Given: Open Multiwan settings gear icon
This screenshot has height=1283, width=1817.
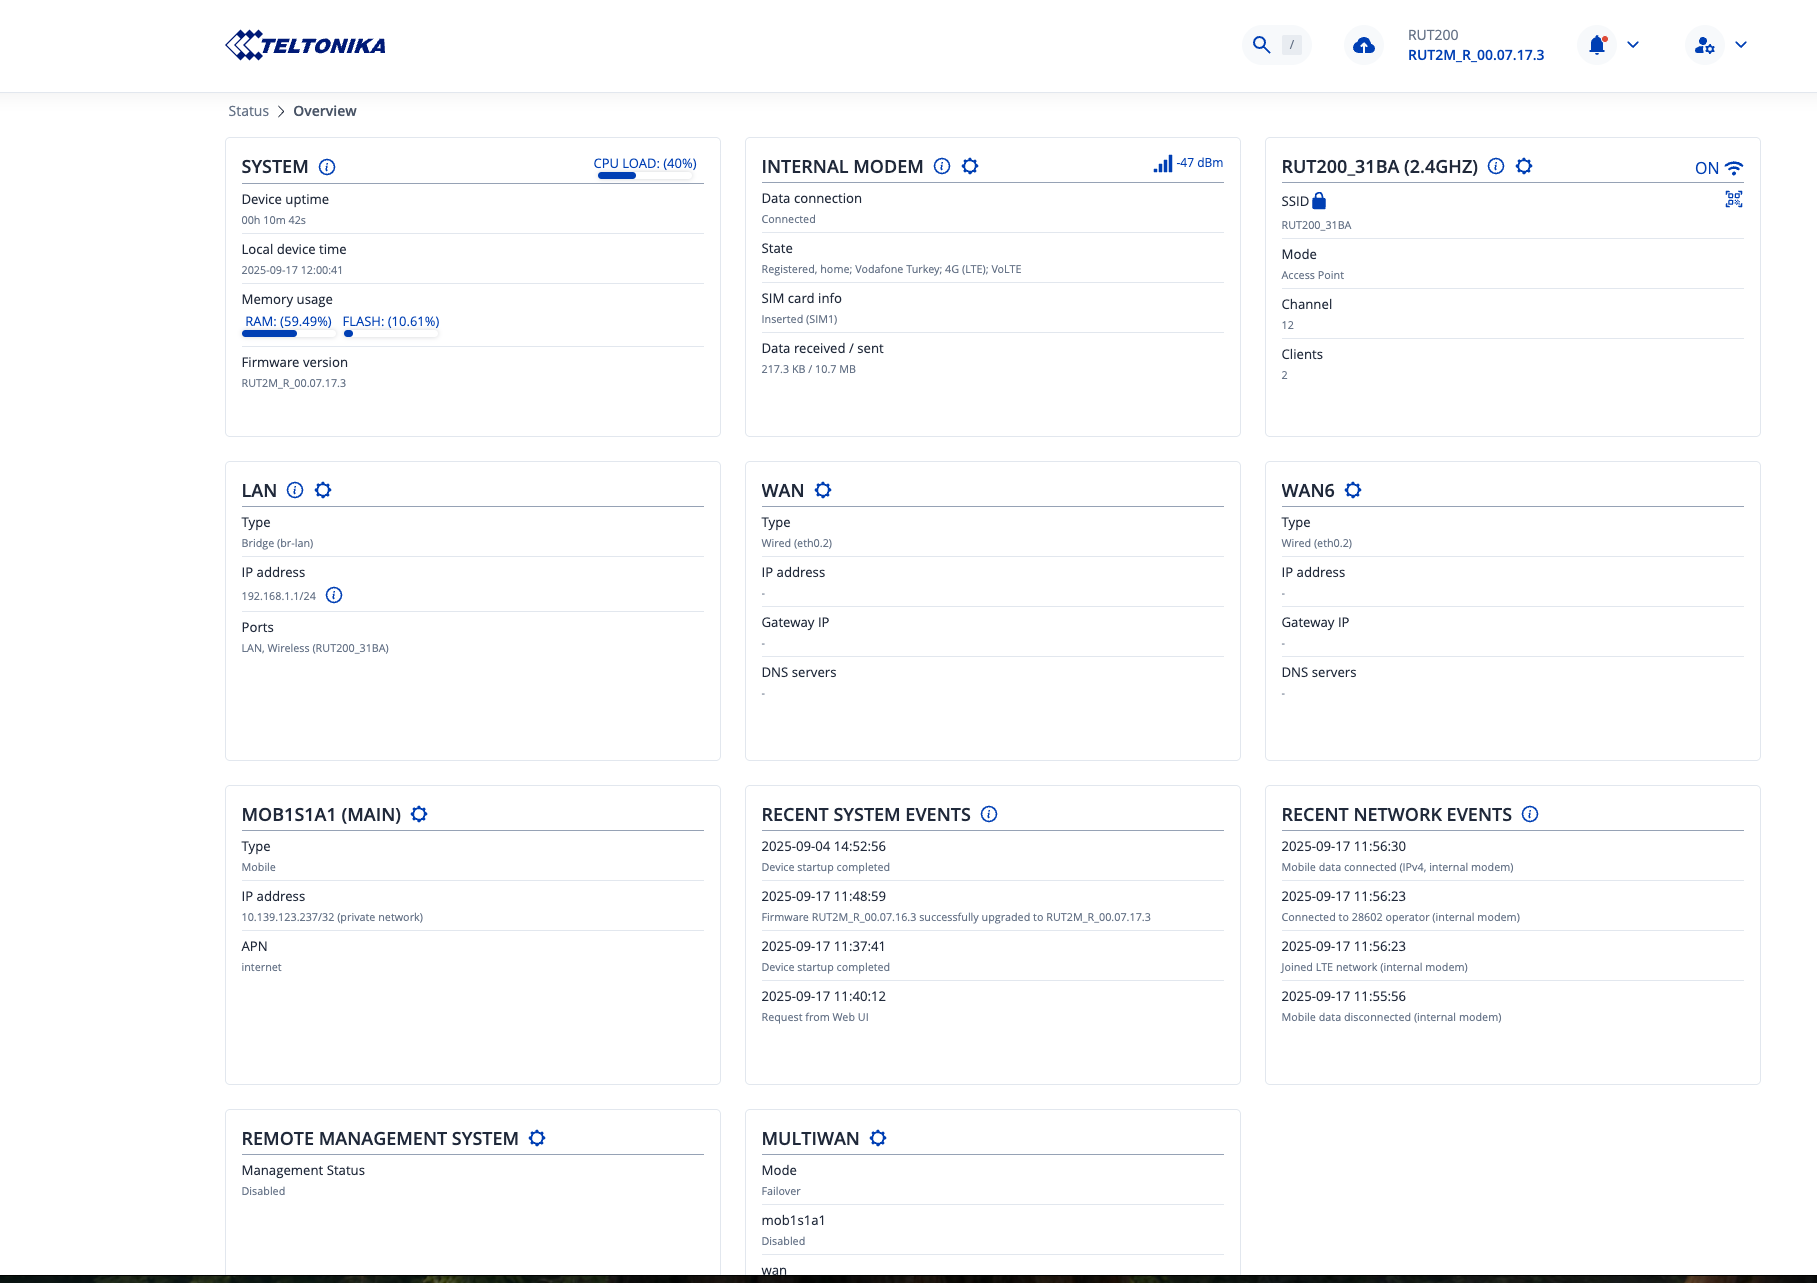Looking at the screenshot, I should (878, 1138).
